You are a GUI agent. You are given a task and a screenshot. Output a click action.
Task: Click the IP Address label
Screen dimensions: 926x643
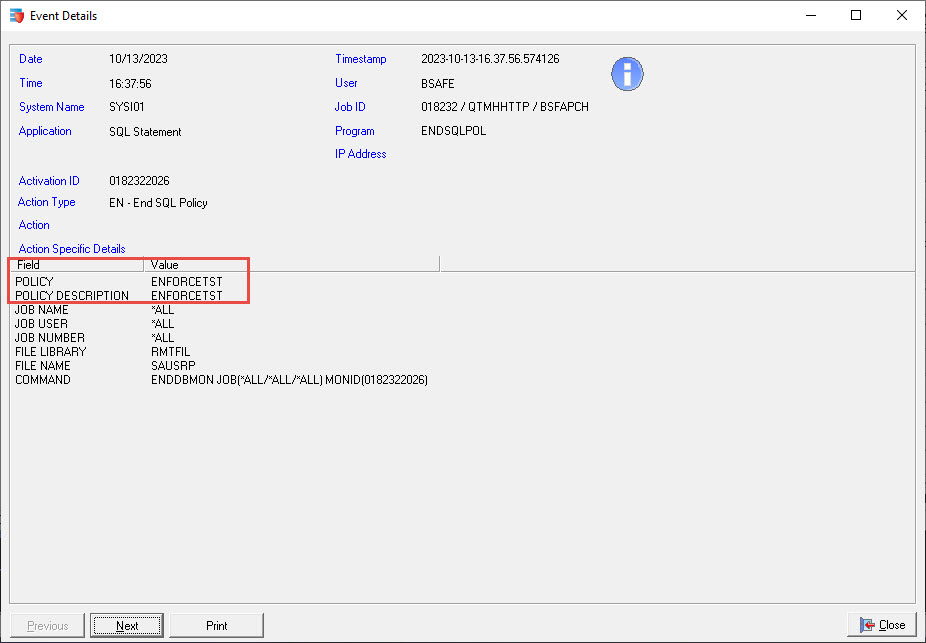tap(360, 154)
